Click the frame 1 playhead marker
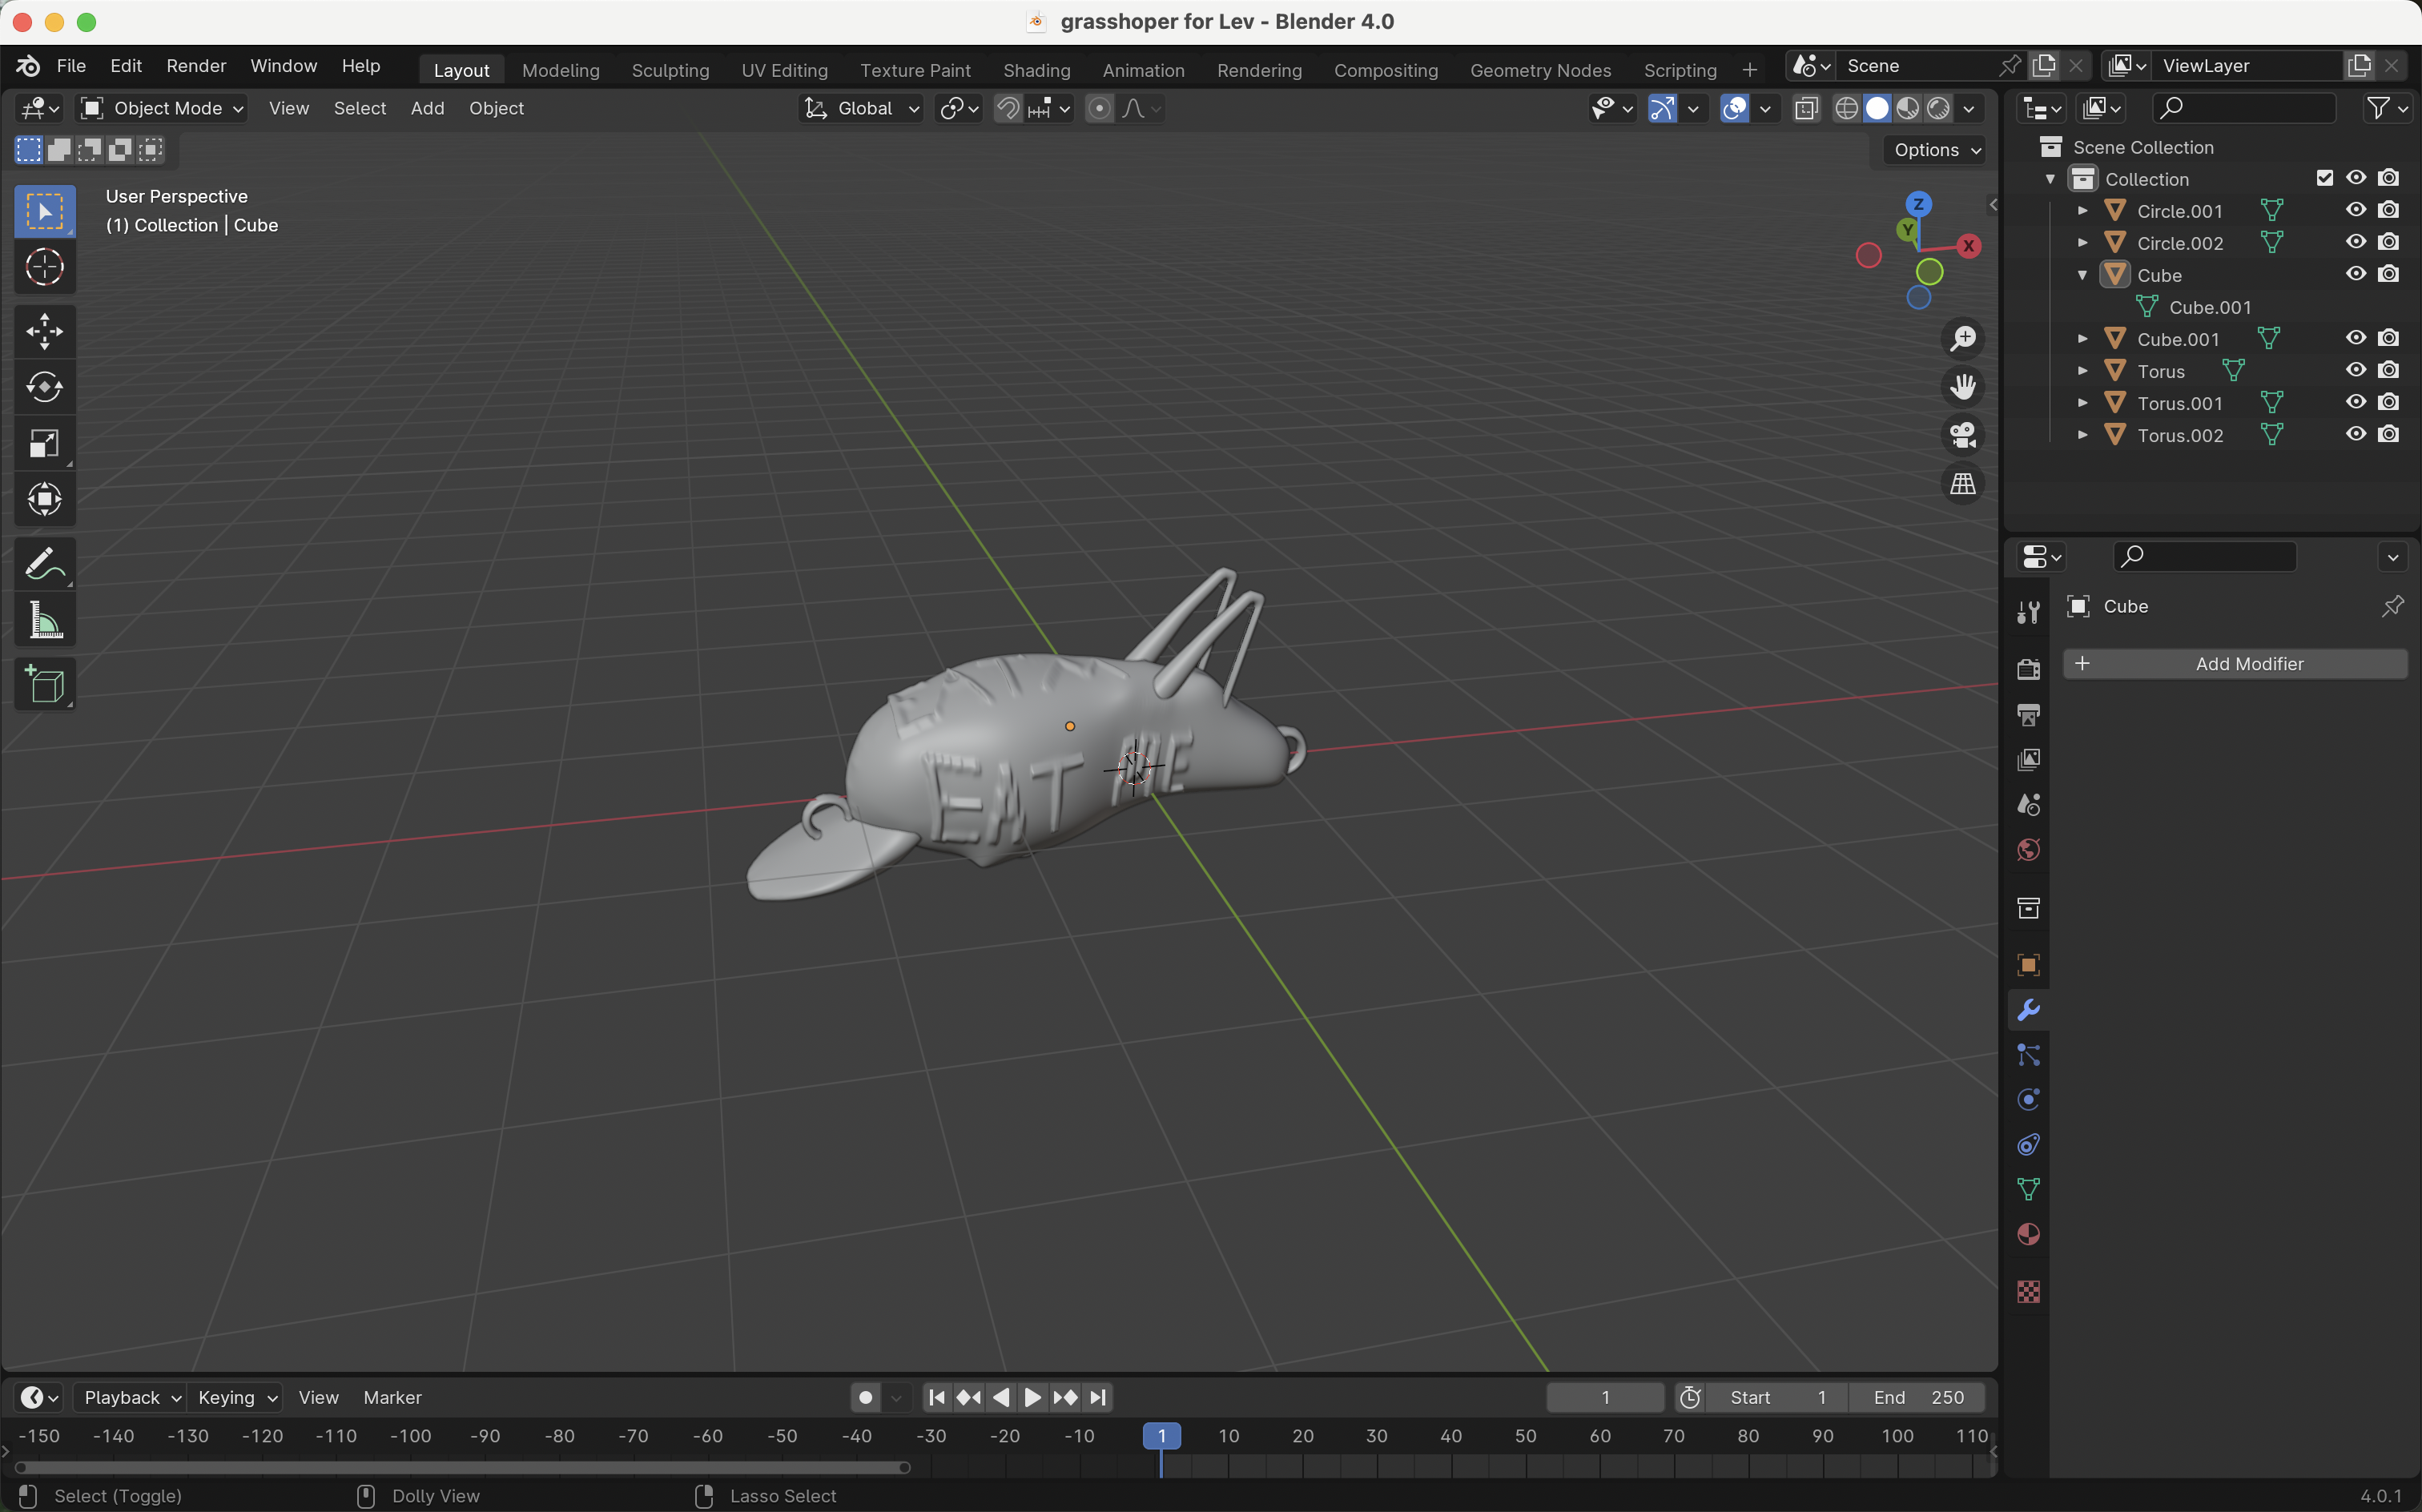The width and height of the screenshot is (2422, 1512). pos(1161,1436)
